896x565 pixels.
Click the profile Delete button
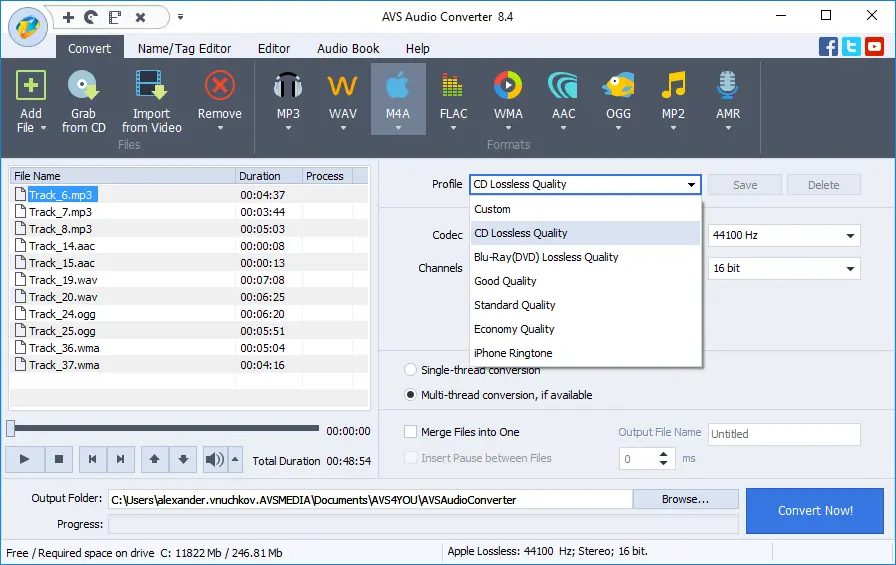[x=823, y=185]
